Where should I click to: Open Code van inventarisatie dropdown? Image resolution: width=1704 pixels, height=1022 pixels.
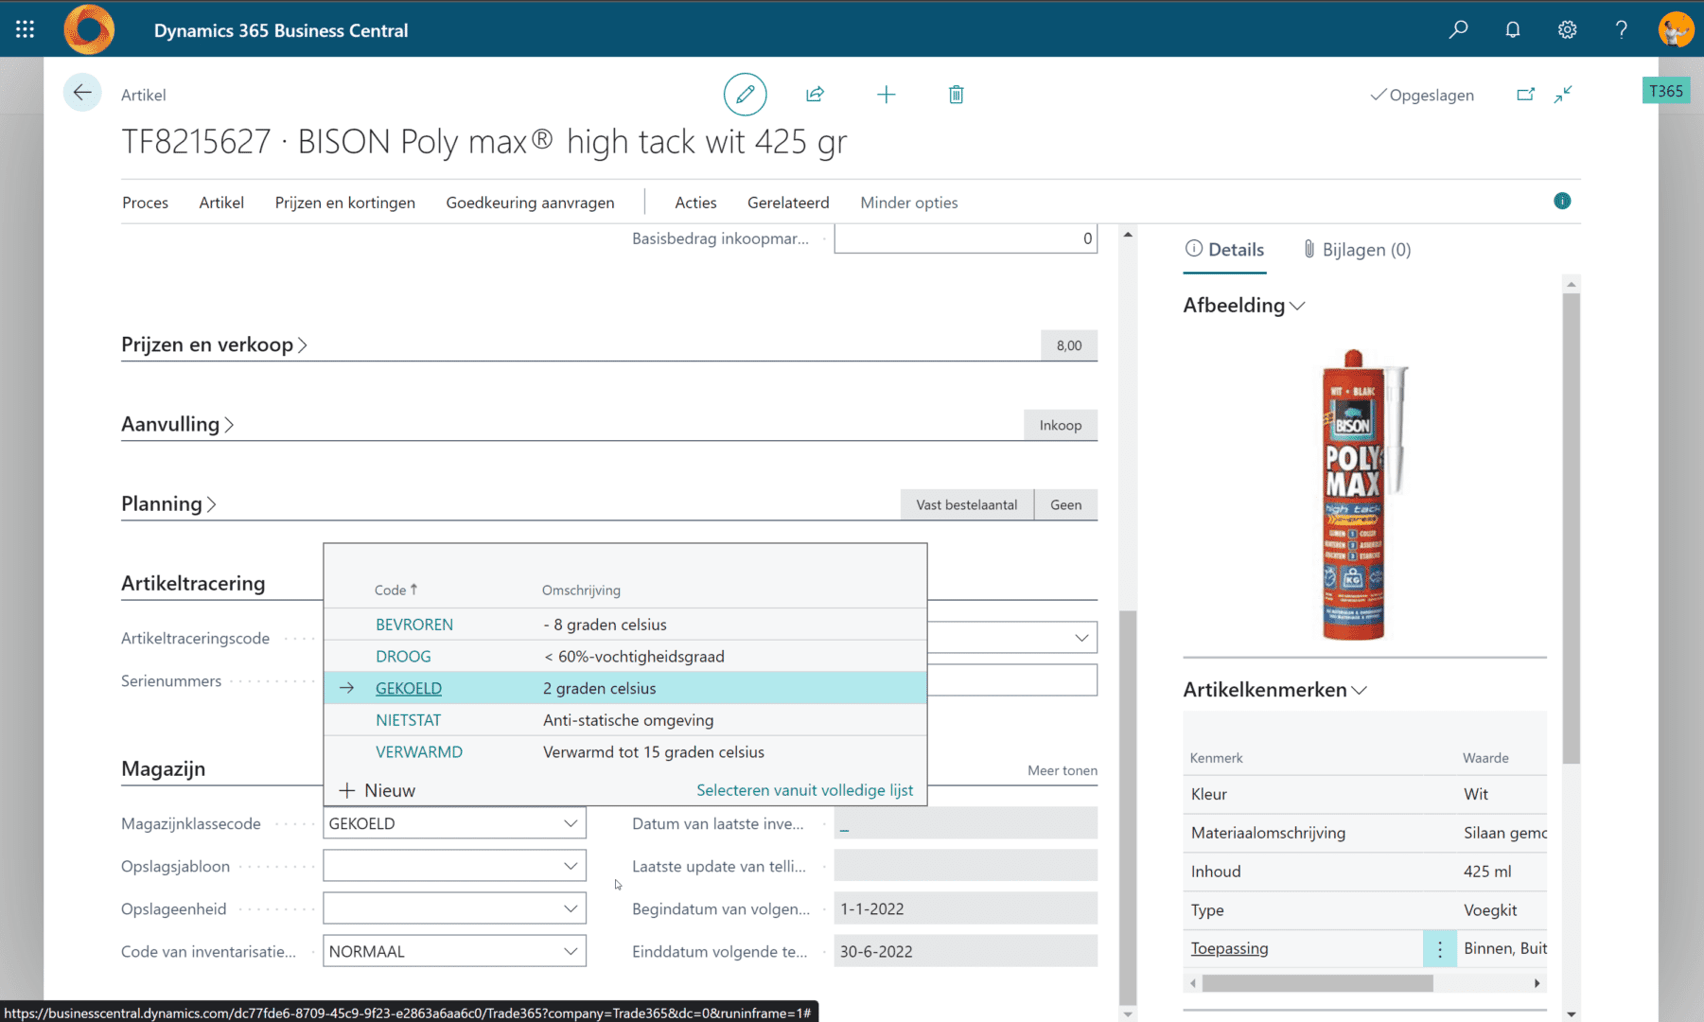pos(570,952)
